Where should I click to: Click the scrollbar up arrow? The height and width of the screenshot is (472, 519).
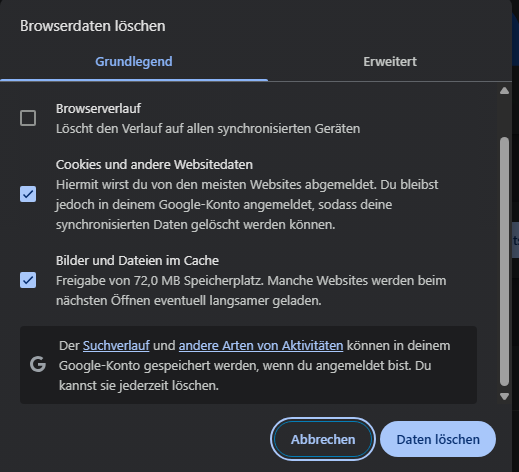click(x=504, y=91)
